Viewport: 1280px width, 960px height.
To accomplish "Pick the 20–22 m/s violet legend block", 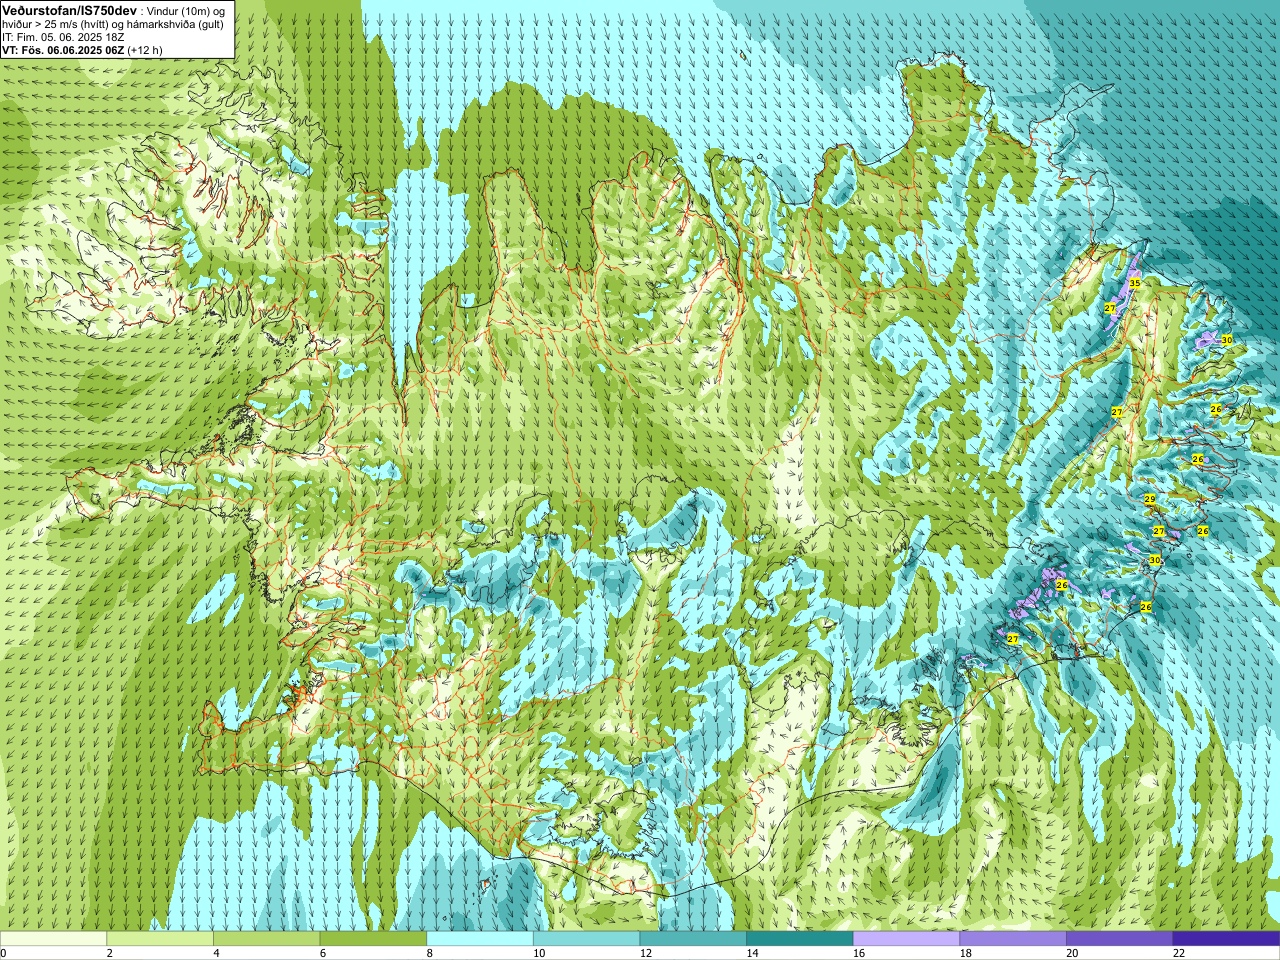I will 1120,939.
